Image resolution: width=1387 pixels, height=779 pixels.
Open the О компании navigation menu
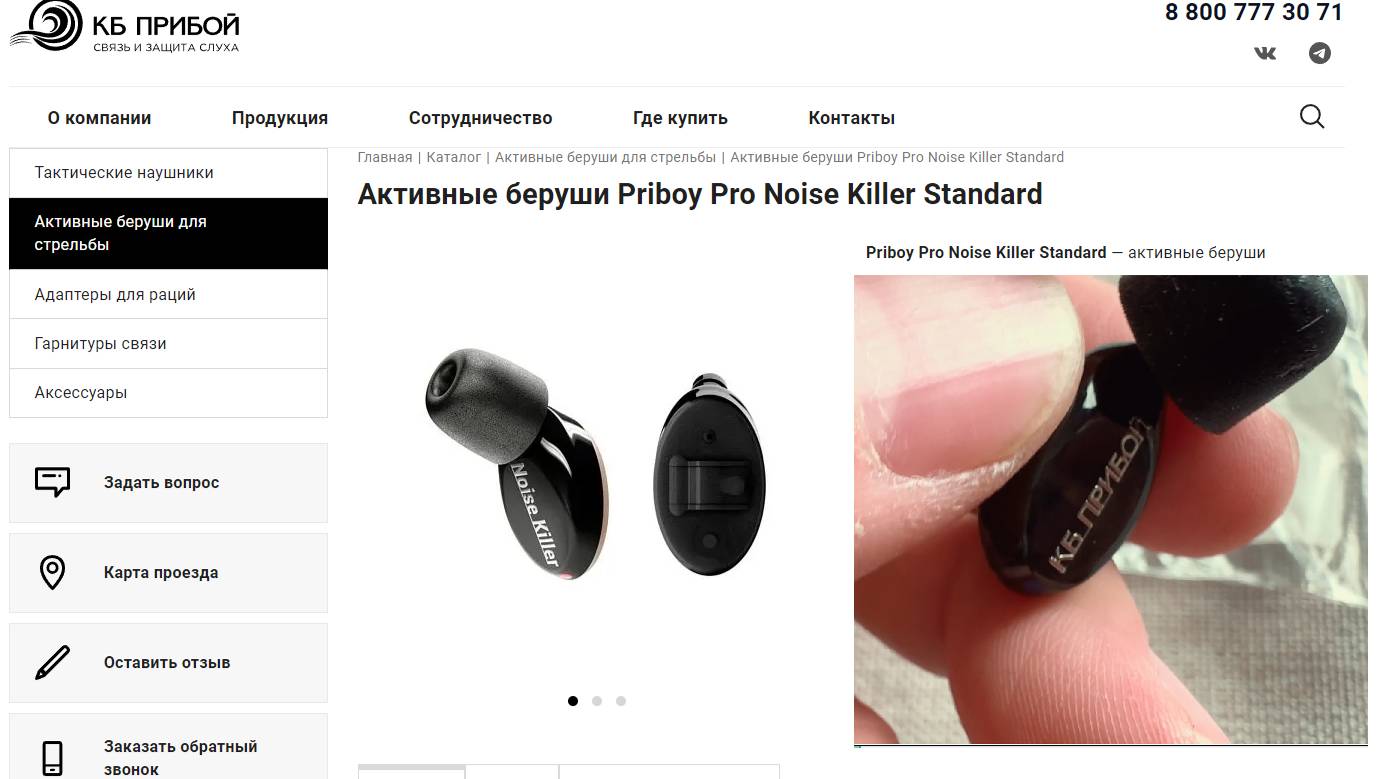pyautogui.click(x=100, y=118)
